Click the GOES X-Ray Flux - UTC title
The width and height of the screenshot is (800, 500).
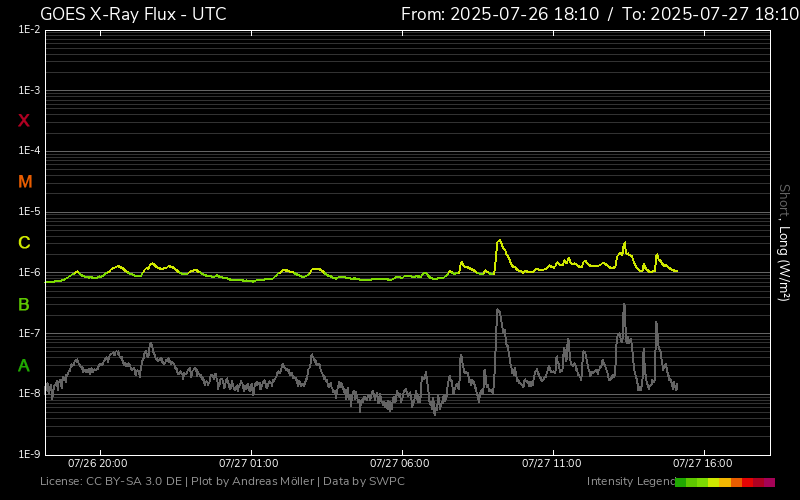133,14
